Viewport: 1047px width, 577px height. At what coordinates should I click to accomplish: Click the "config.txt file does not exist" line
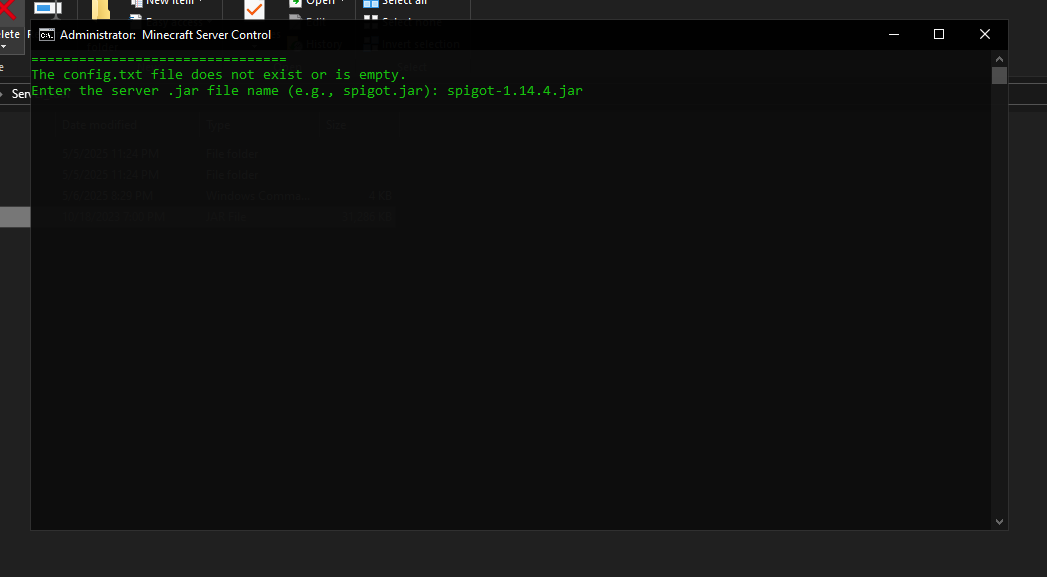pos(219,75)
